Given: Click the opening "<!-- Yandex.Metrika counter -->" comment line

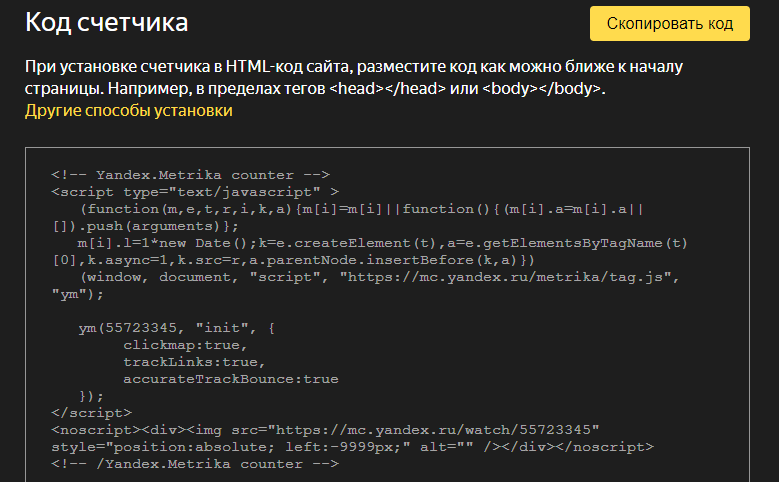Looking at the screenshot, I should point(190,174).
